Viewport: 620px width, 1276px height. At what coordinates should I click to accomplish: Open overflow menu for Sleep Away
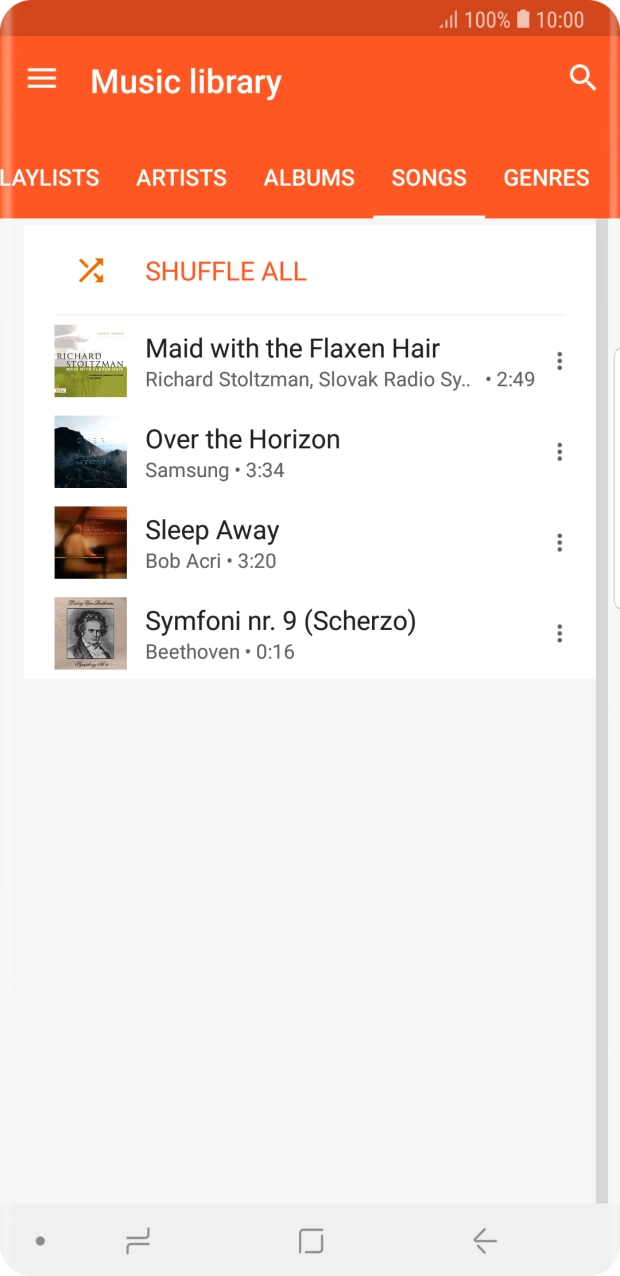click(559, 542)
